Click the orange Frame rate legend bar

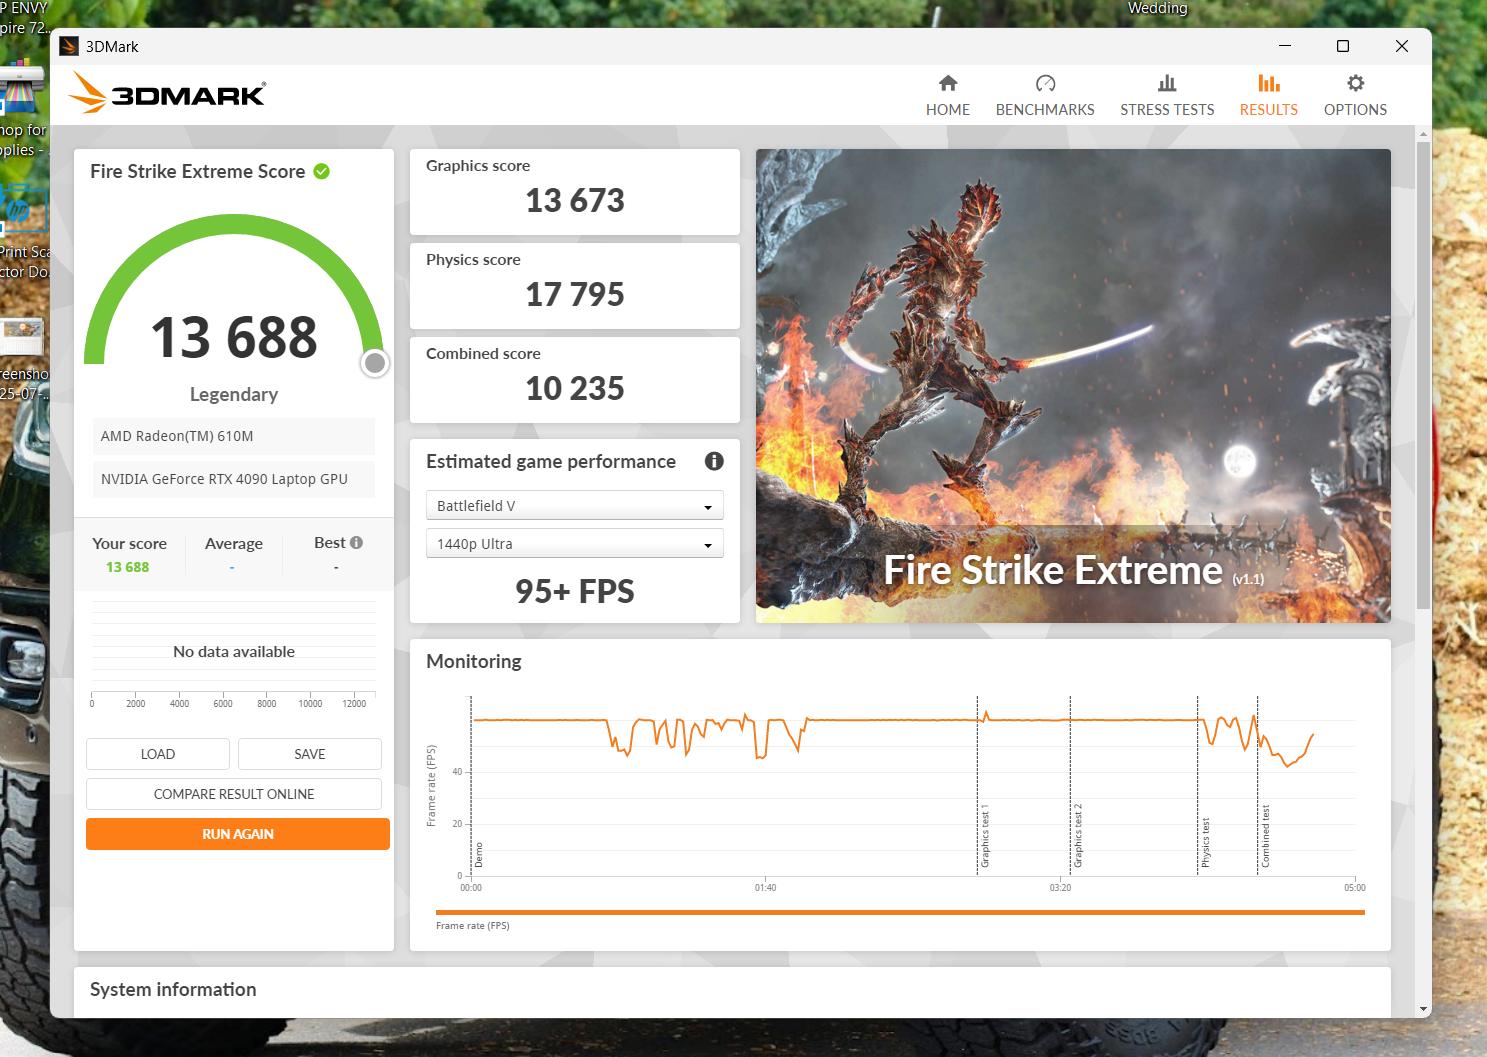(900, 912)
